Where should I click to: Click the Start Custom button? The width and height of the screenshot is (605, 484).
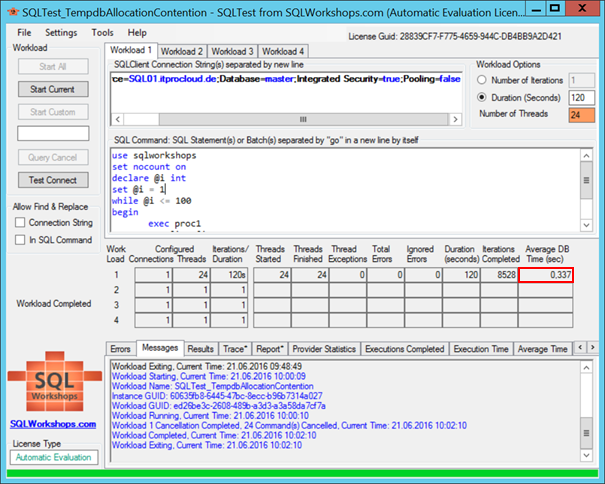(53, 112)
